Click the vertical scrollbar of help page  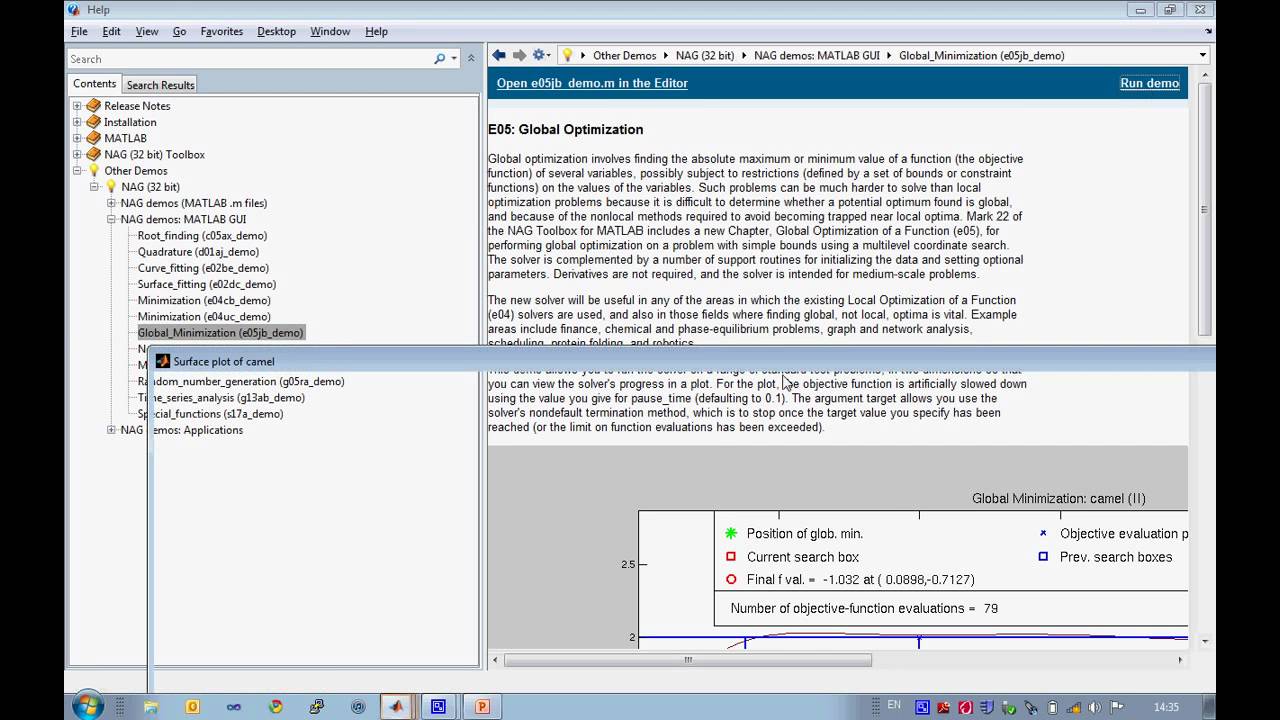click(x=1204, y=210)
